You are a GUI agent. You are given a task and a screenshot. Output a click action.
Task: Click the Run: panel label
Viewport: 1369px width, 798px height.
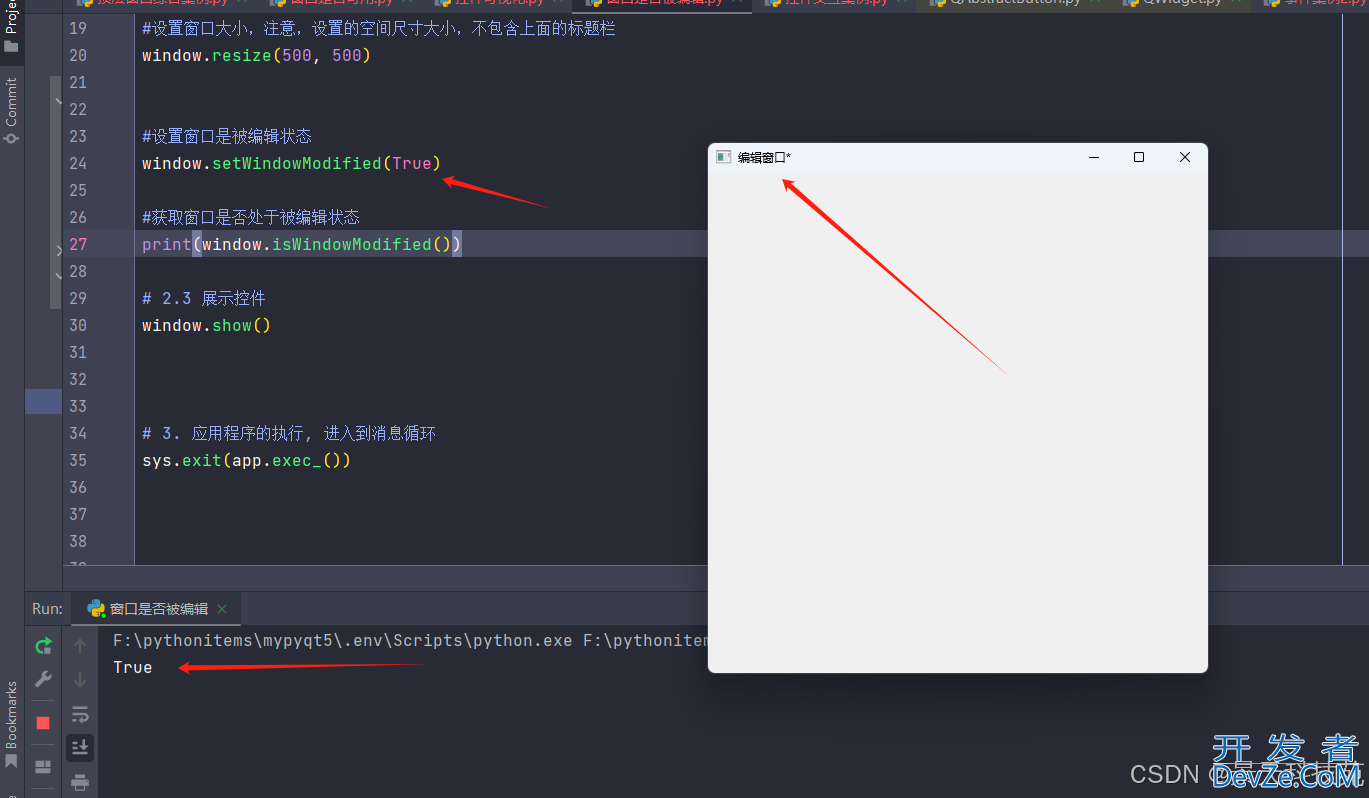(47, 608)
